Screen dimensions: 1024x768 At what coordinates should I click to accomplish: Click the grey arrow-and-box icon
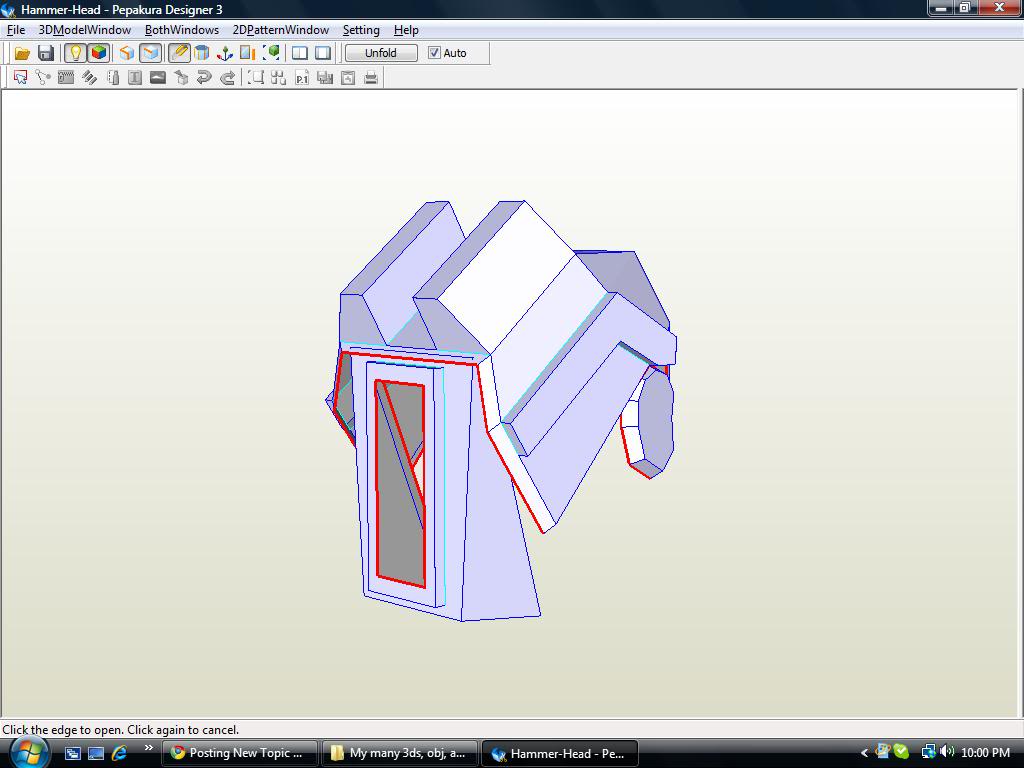pos(181,78)
